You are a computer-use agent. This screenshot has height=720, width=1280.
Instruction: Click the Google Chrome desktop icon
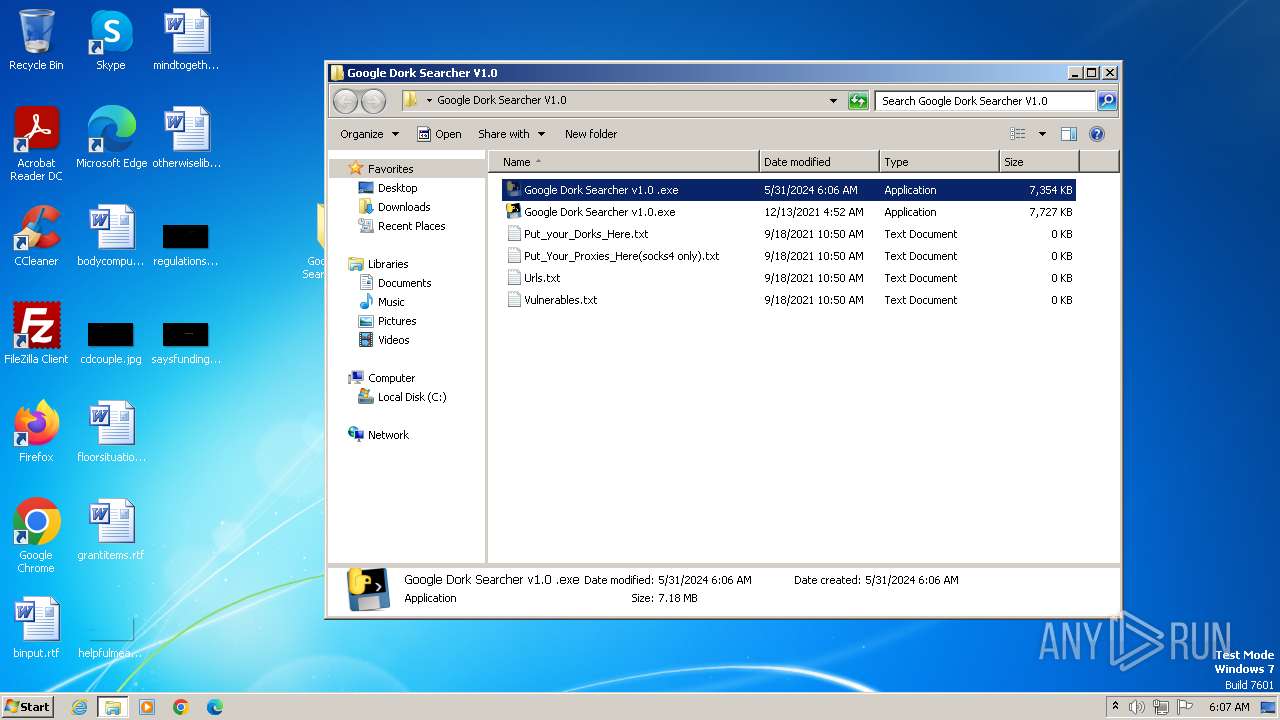point(36,535)
